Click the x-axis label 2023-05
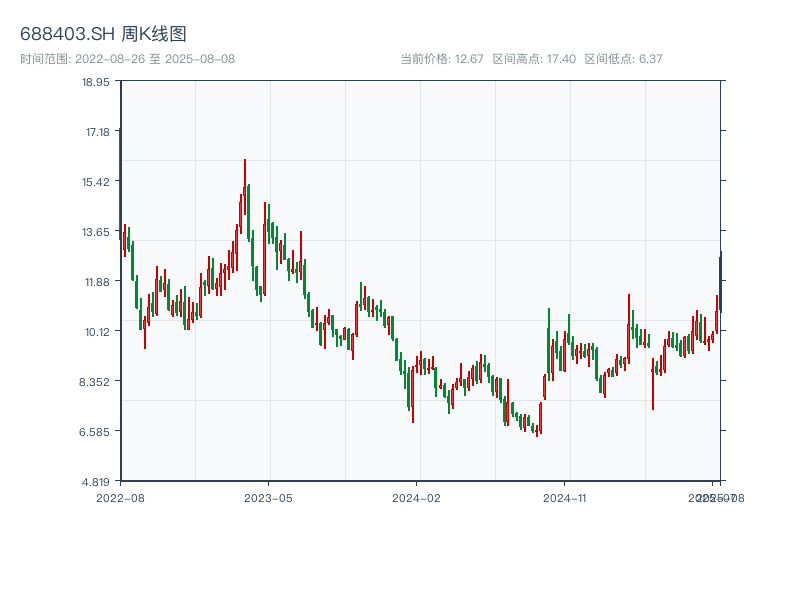The image size is (800, 600). coord(268,498)
